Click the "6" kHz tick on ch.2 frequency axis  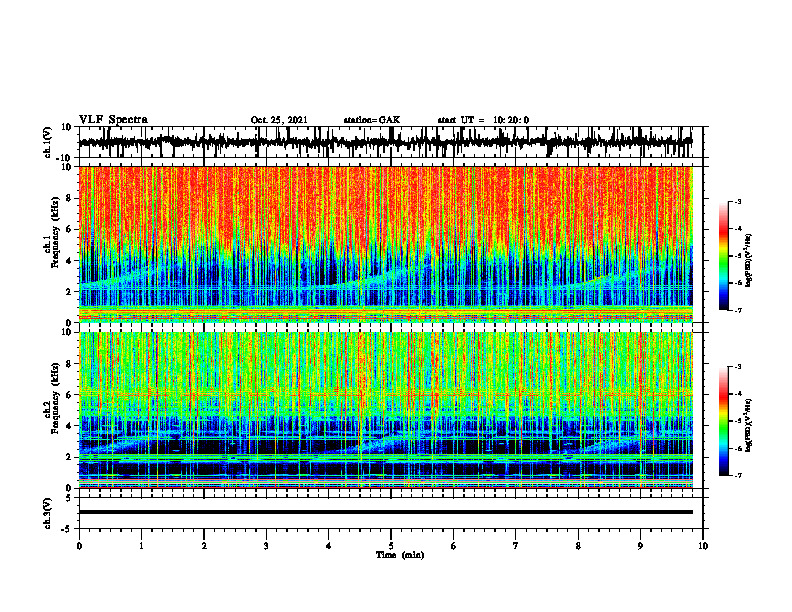tap(70, 395)
